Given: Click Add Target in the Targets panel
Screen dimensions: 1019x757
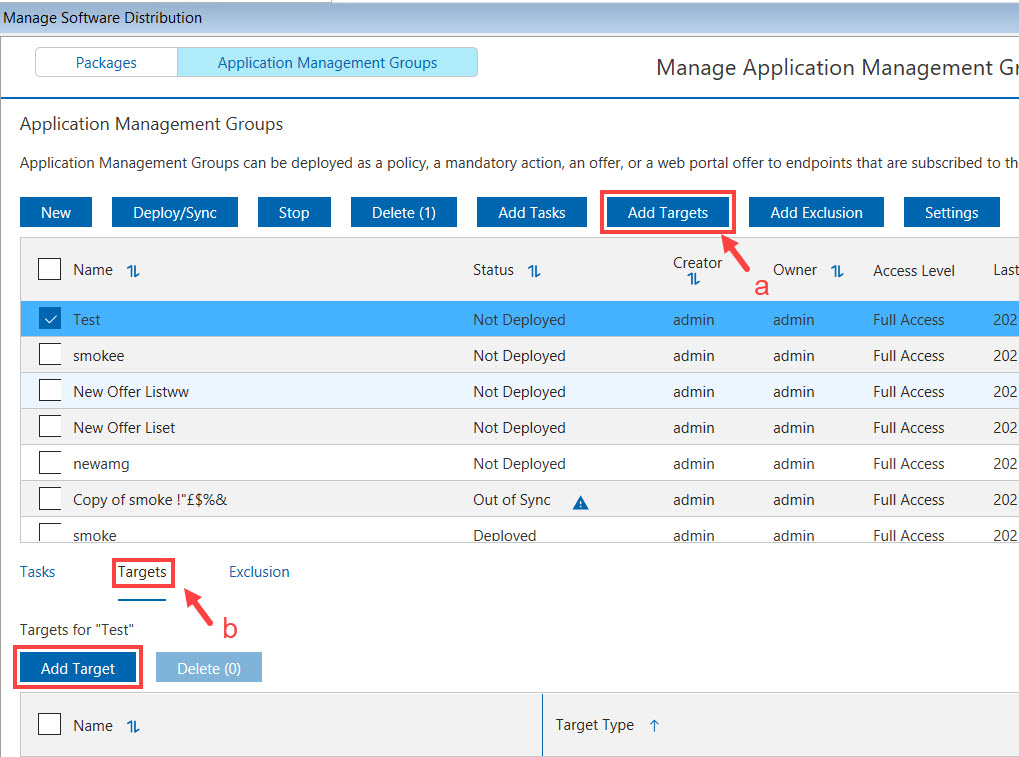Looking at the screenshot, I should 77,666.
